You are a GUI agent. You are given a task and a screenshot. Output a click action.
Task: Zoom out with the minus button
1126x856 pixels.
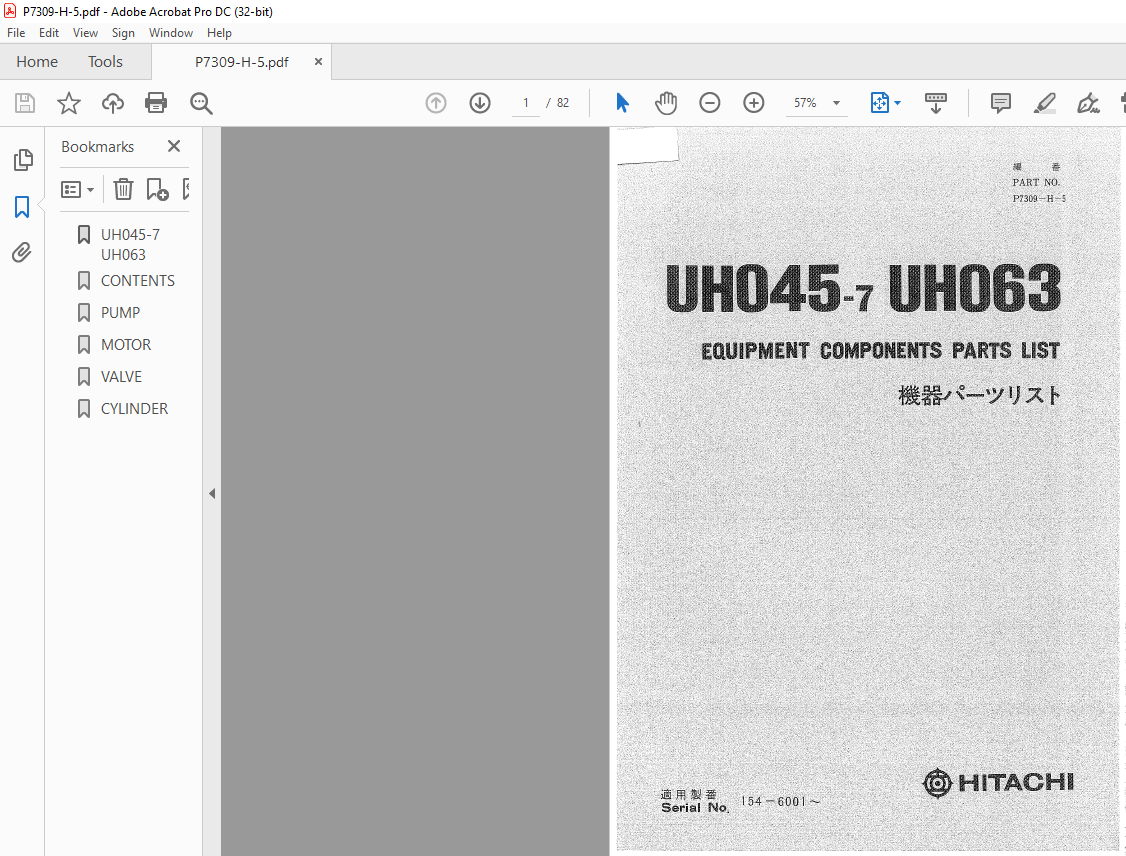click(709, 103)
